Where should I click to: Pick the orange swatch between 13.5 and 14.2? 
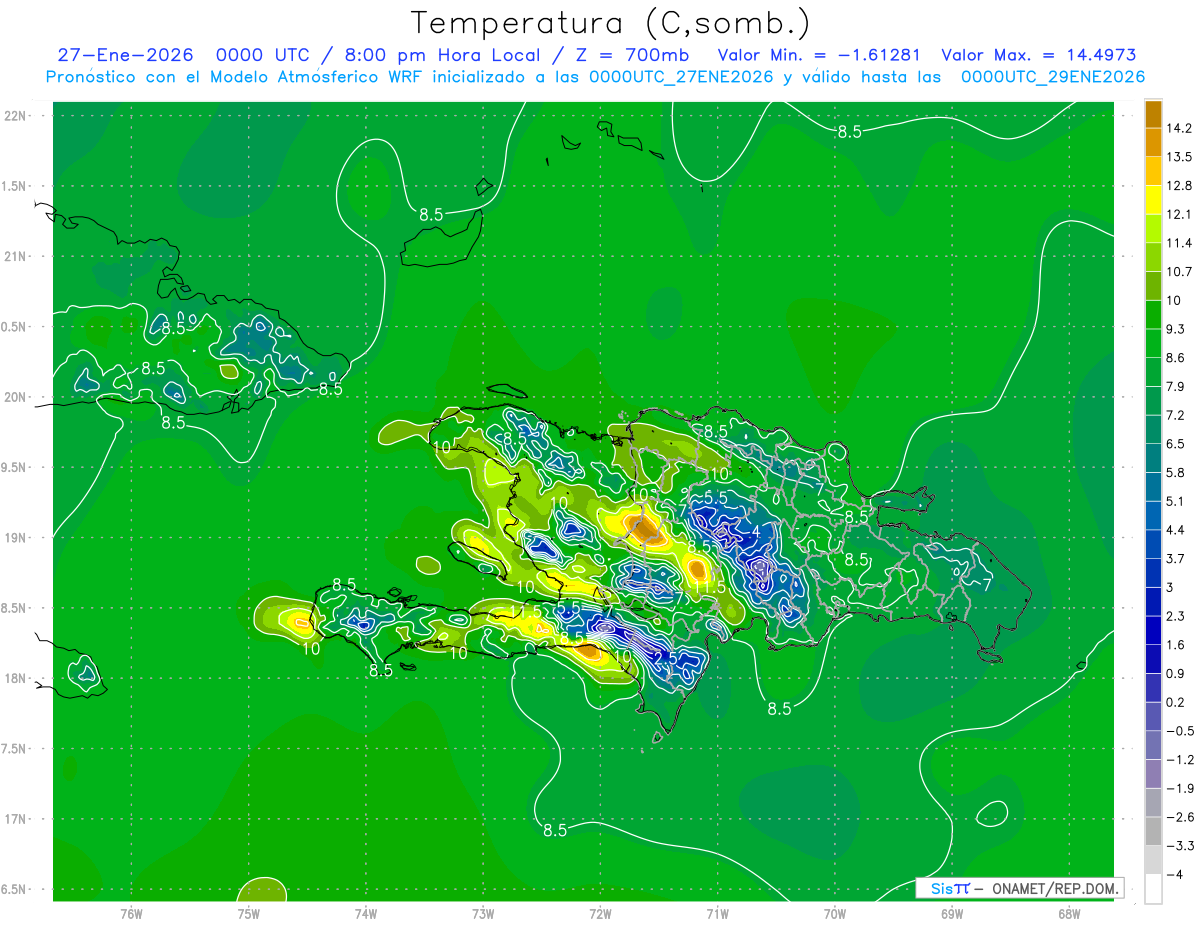click(1153, 143)
